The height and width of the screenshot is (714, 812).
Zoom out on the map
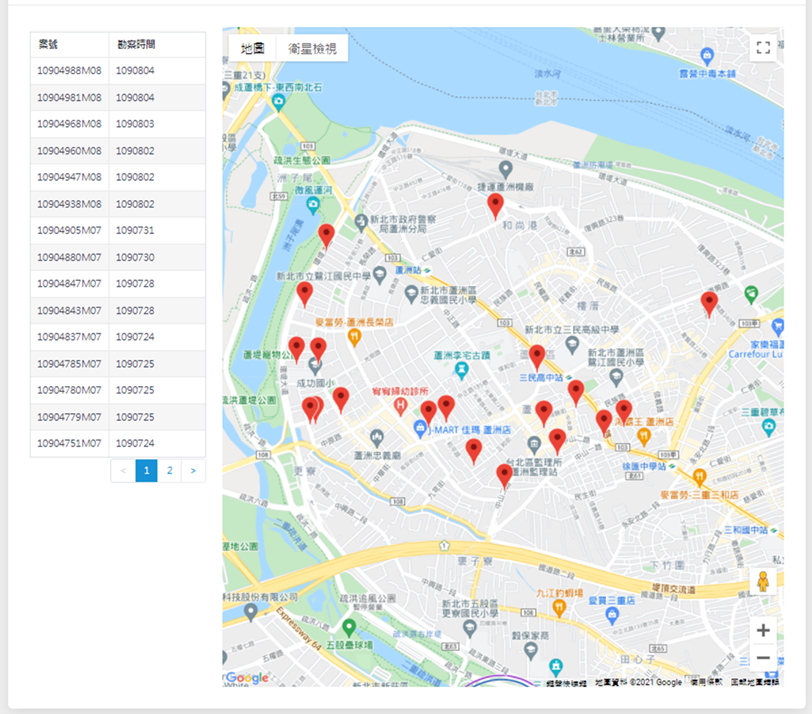pyautogui.click(x=763, y=658)
